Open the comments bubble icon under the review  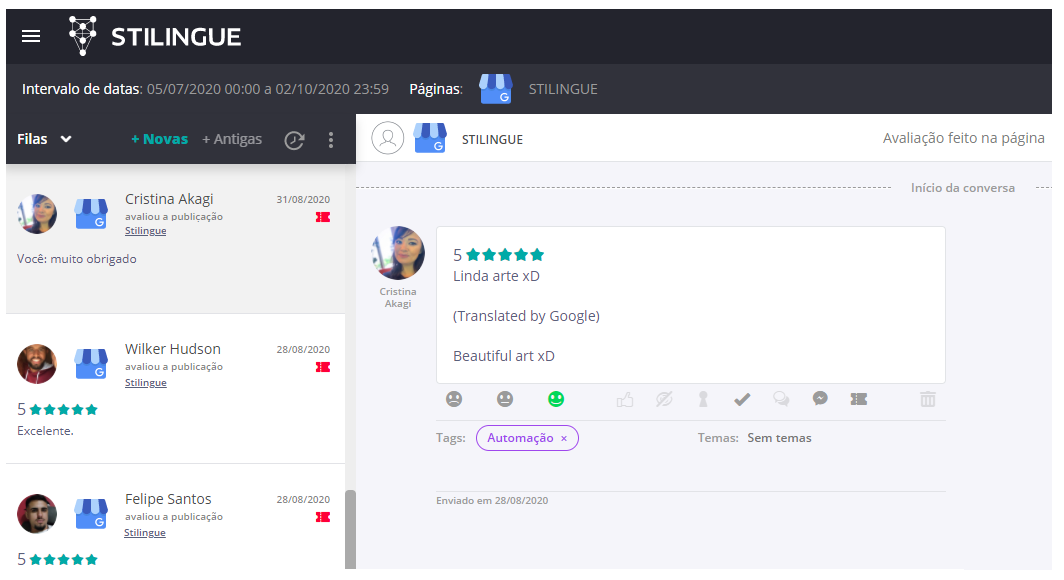(x=781, y=399)
